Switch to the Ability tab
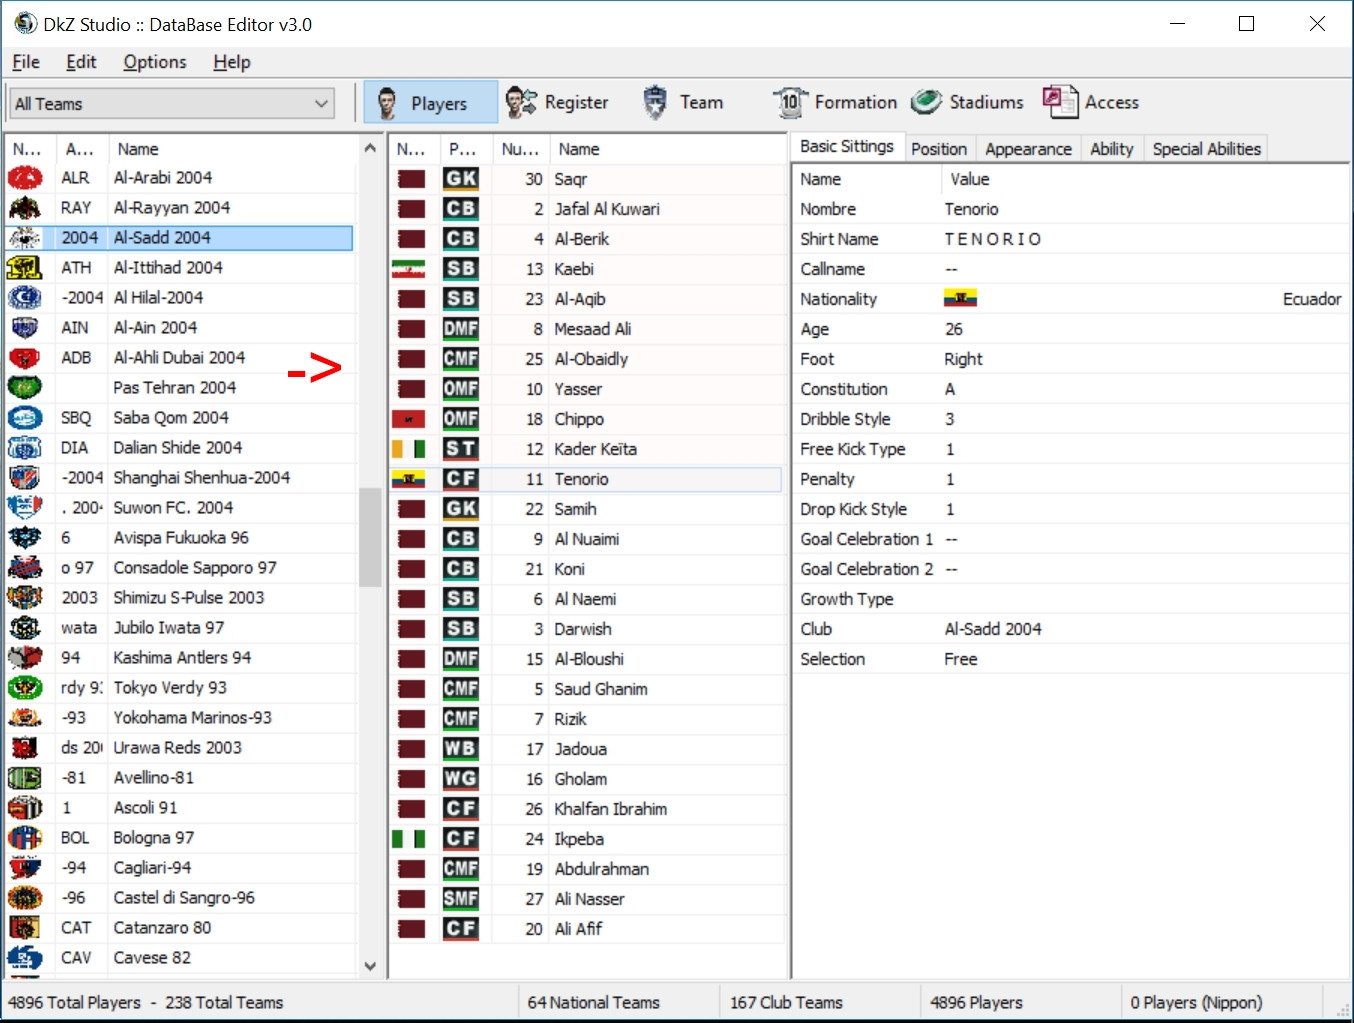This screenshot has height=1023, width=1354. click(x=1112, y=149)
